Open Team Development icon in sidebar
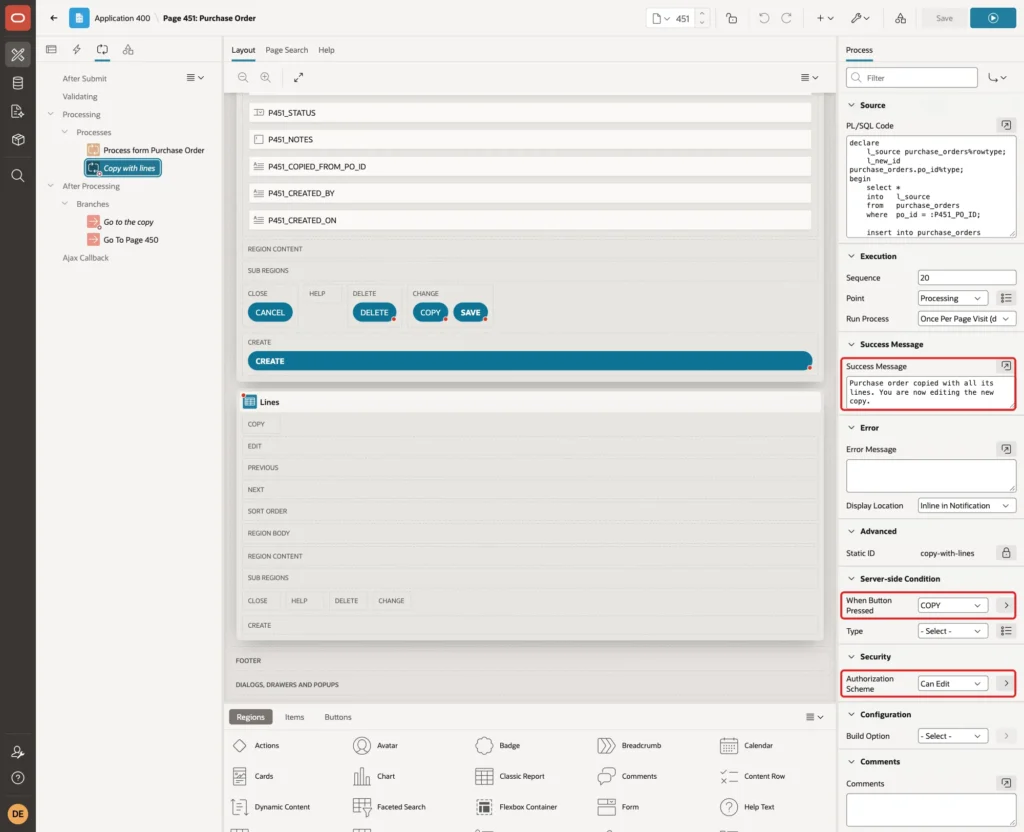 [18, 111]
